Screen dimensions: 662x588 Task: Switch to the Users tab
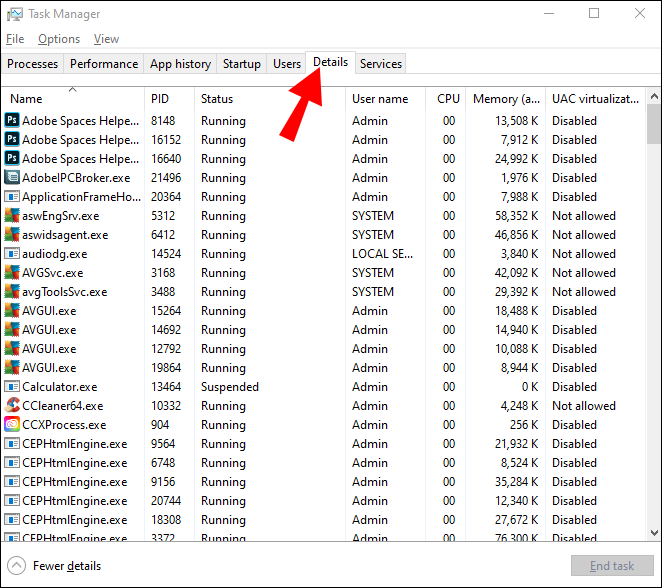point(287,64)
